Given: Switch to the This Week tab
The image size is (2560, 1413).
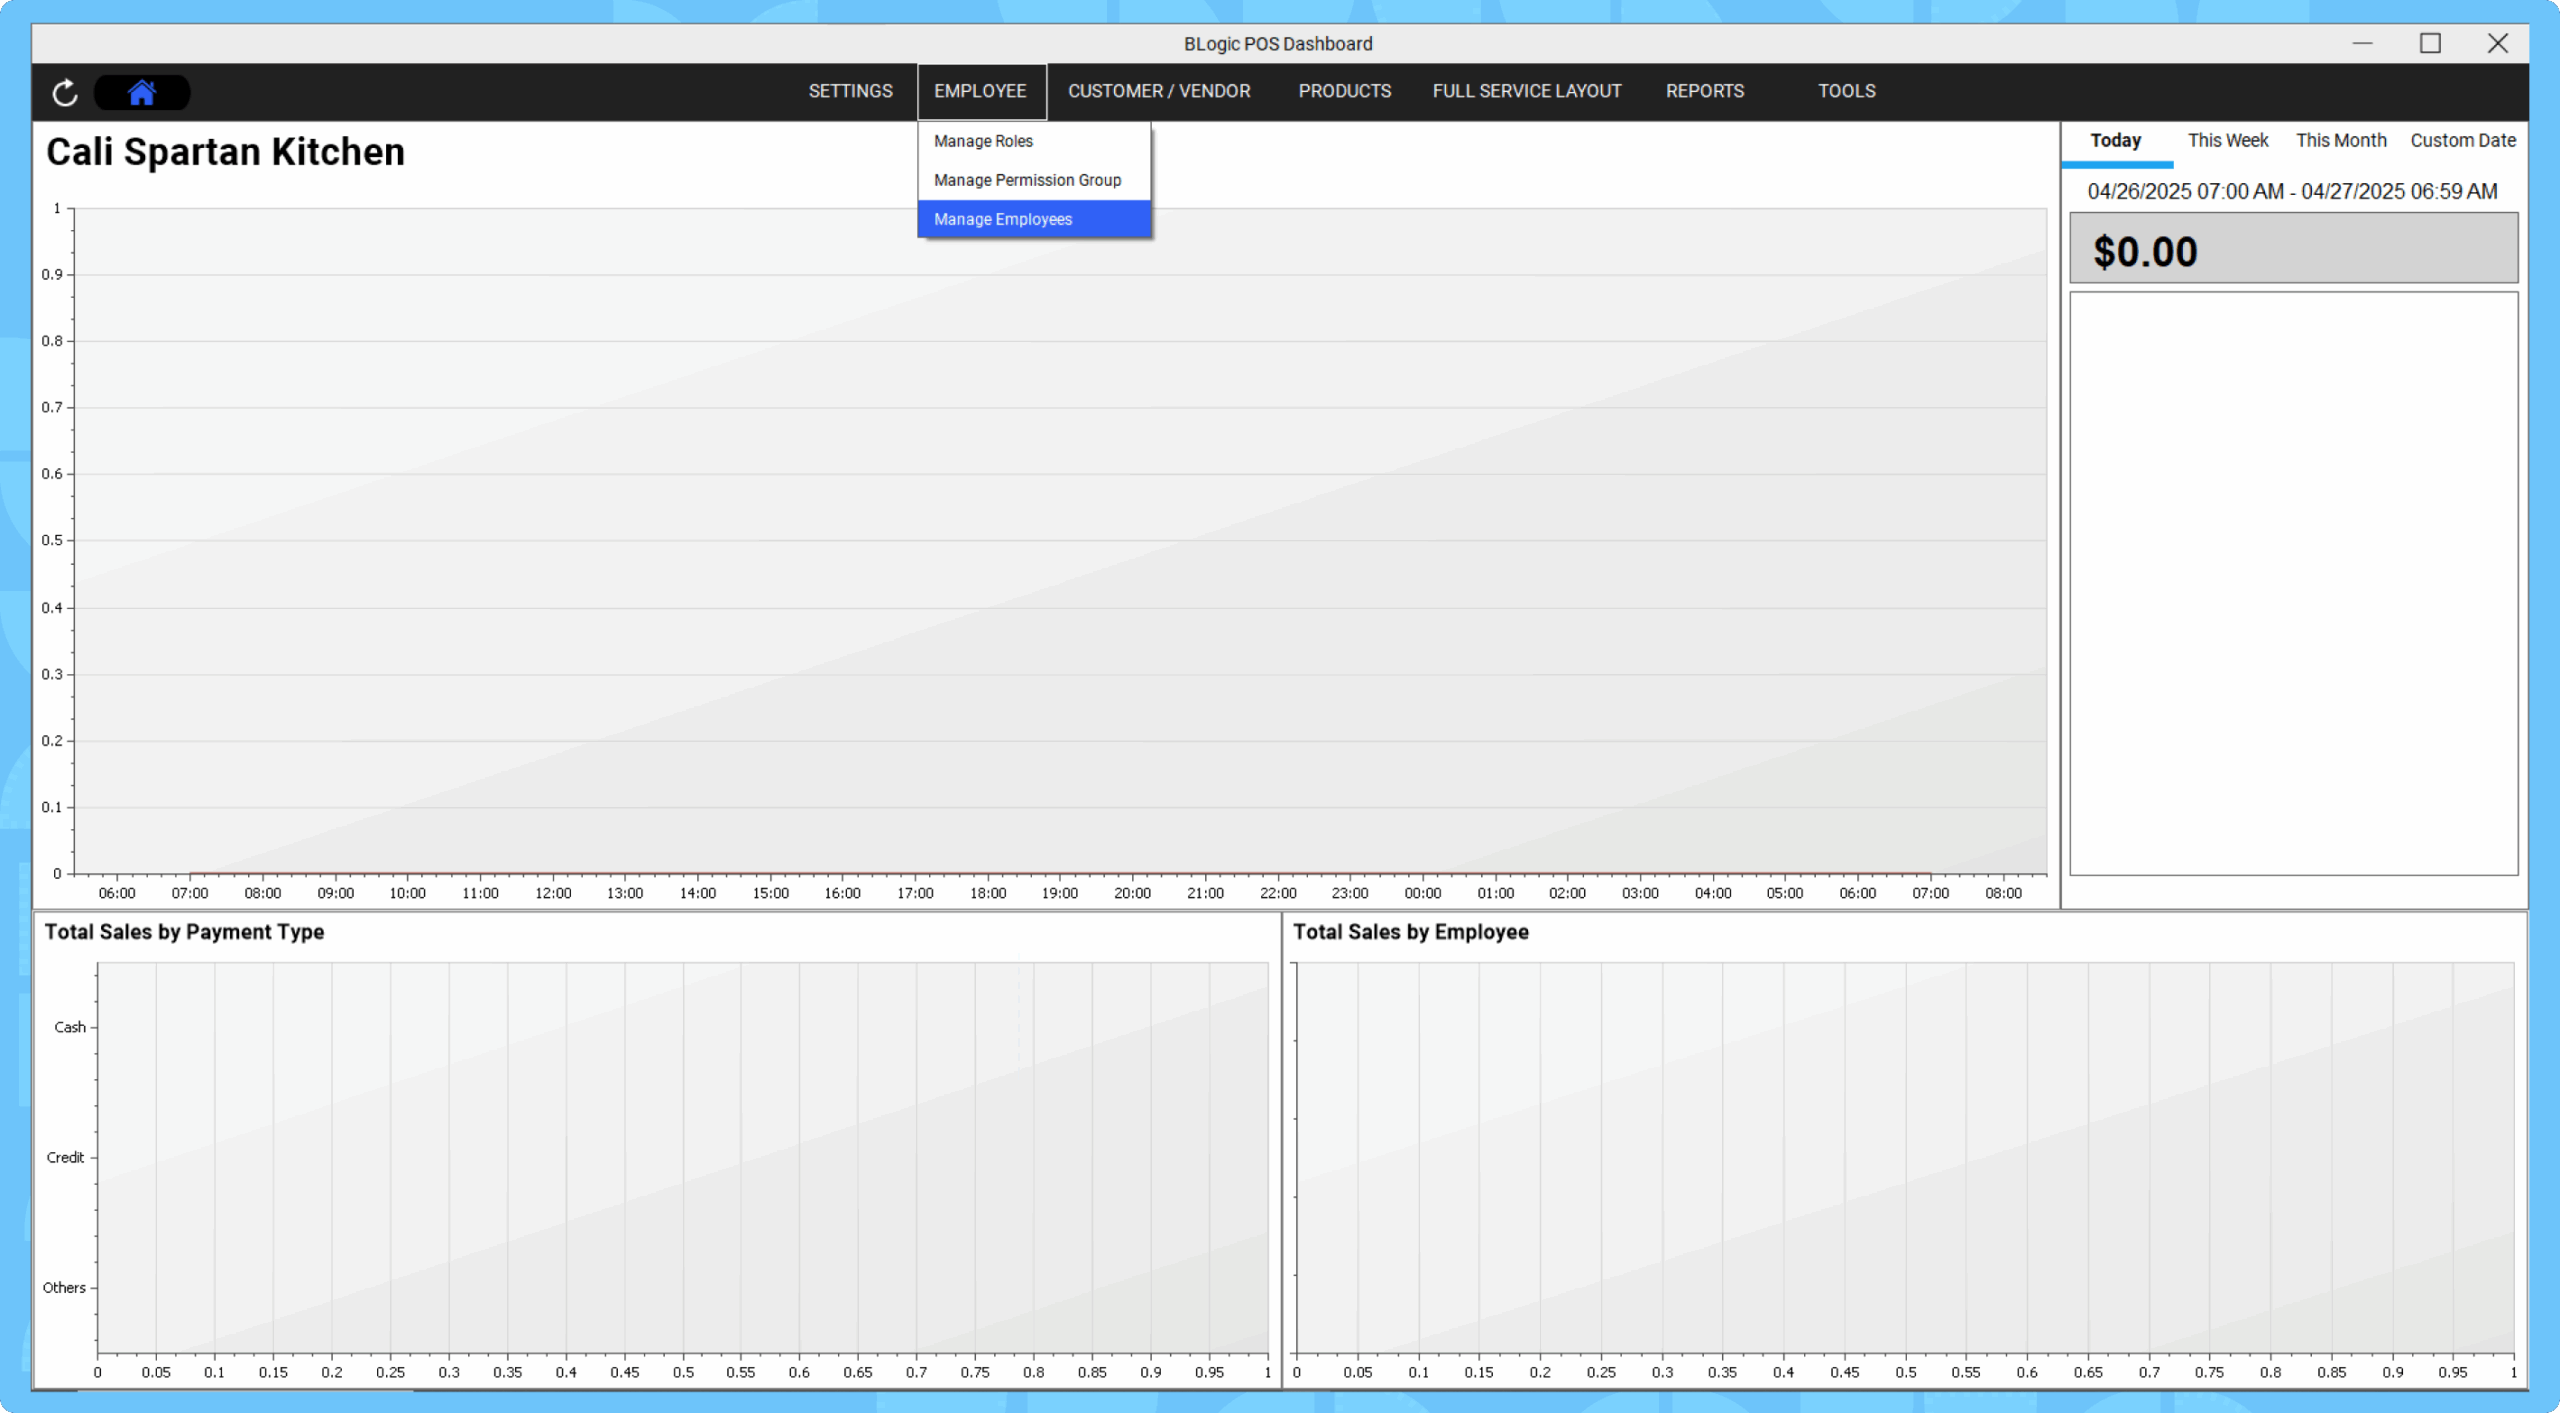Looking at the screenshot, I should point(2228,141).
